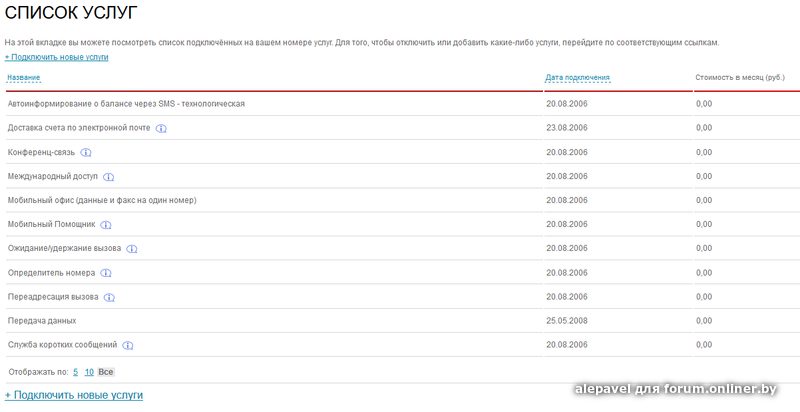Viewport: 800px width, 412px height.
Task: Click top Подключить новые услуги link
Action: [57, 57]
